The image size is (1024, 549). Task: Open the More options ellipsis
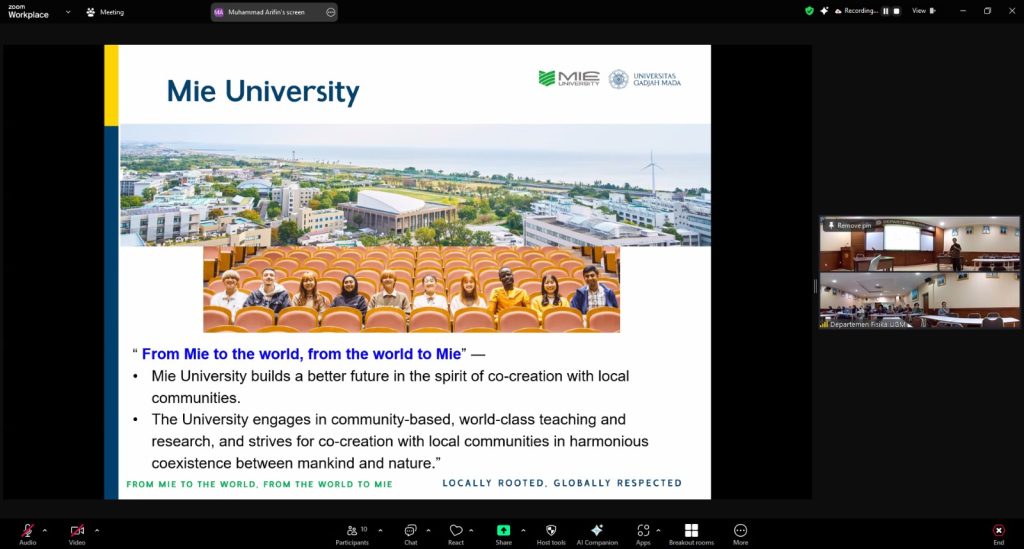click(741, 533)
